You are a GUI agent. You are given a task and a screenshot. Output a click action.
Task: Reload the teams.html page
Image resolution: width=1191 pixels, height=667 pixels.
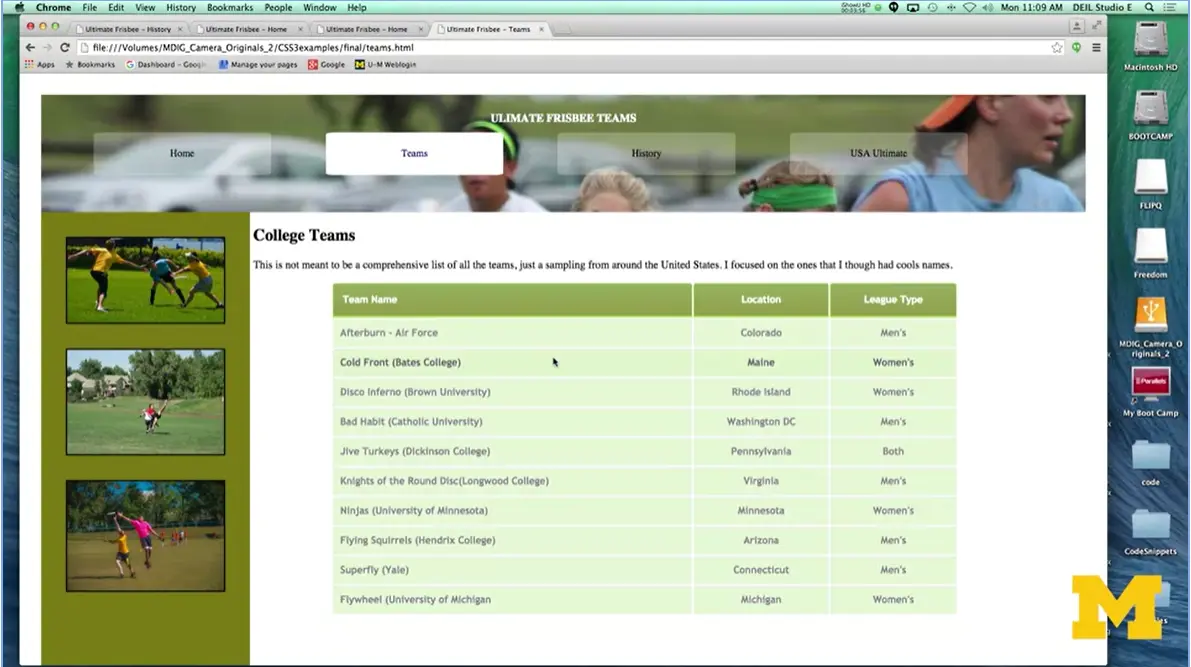63,47
